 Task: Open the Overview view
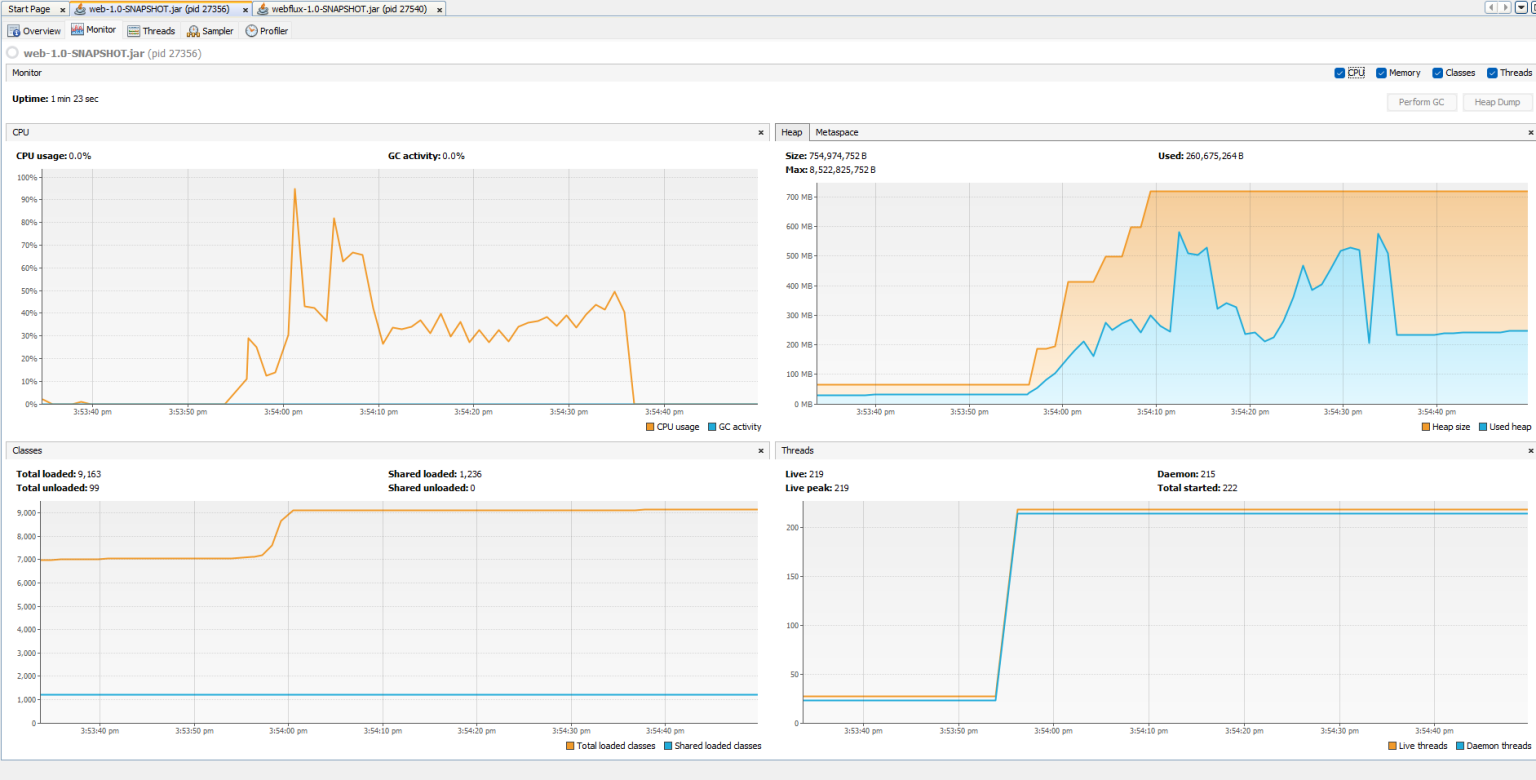[34, 30]
